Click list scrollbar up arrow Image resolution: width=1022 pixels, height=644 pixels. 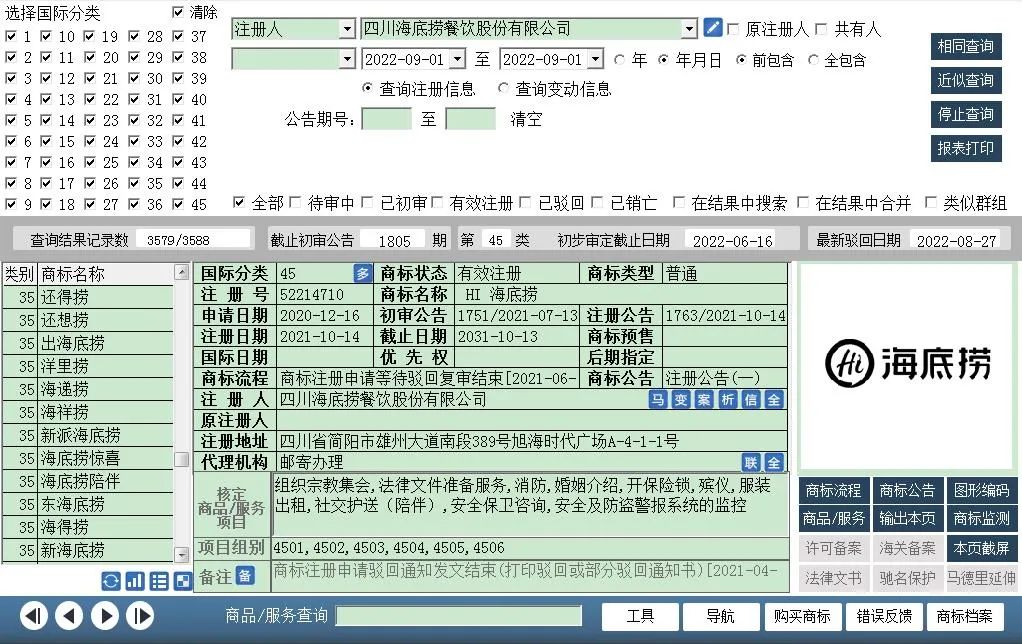[182, 272]
